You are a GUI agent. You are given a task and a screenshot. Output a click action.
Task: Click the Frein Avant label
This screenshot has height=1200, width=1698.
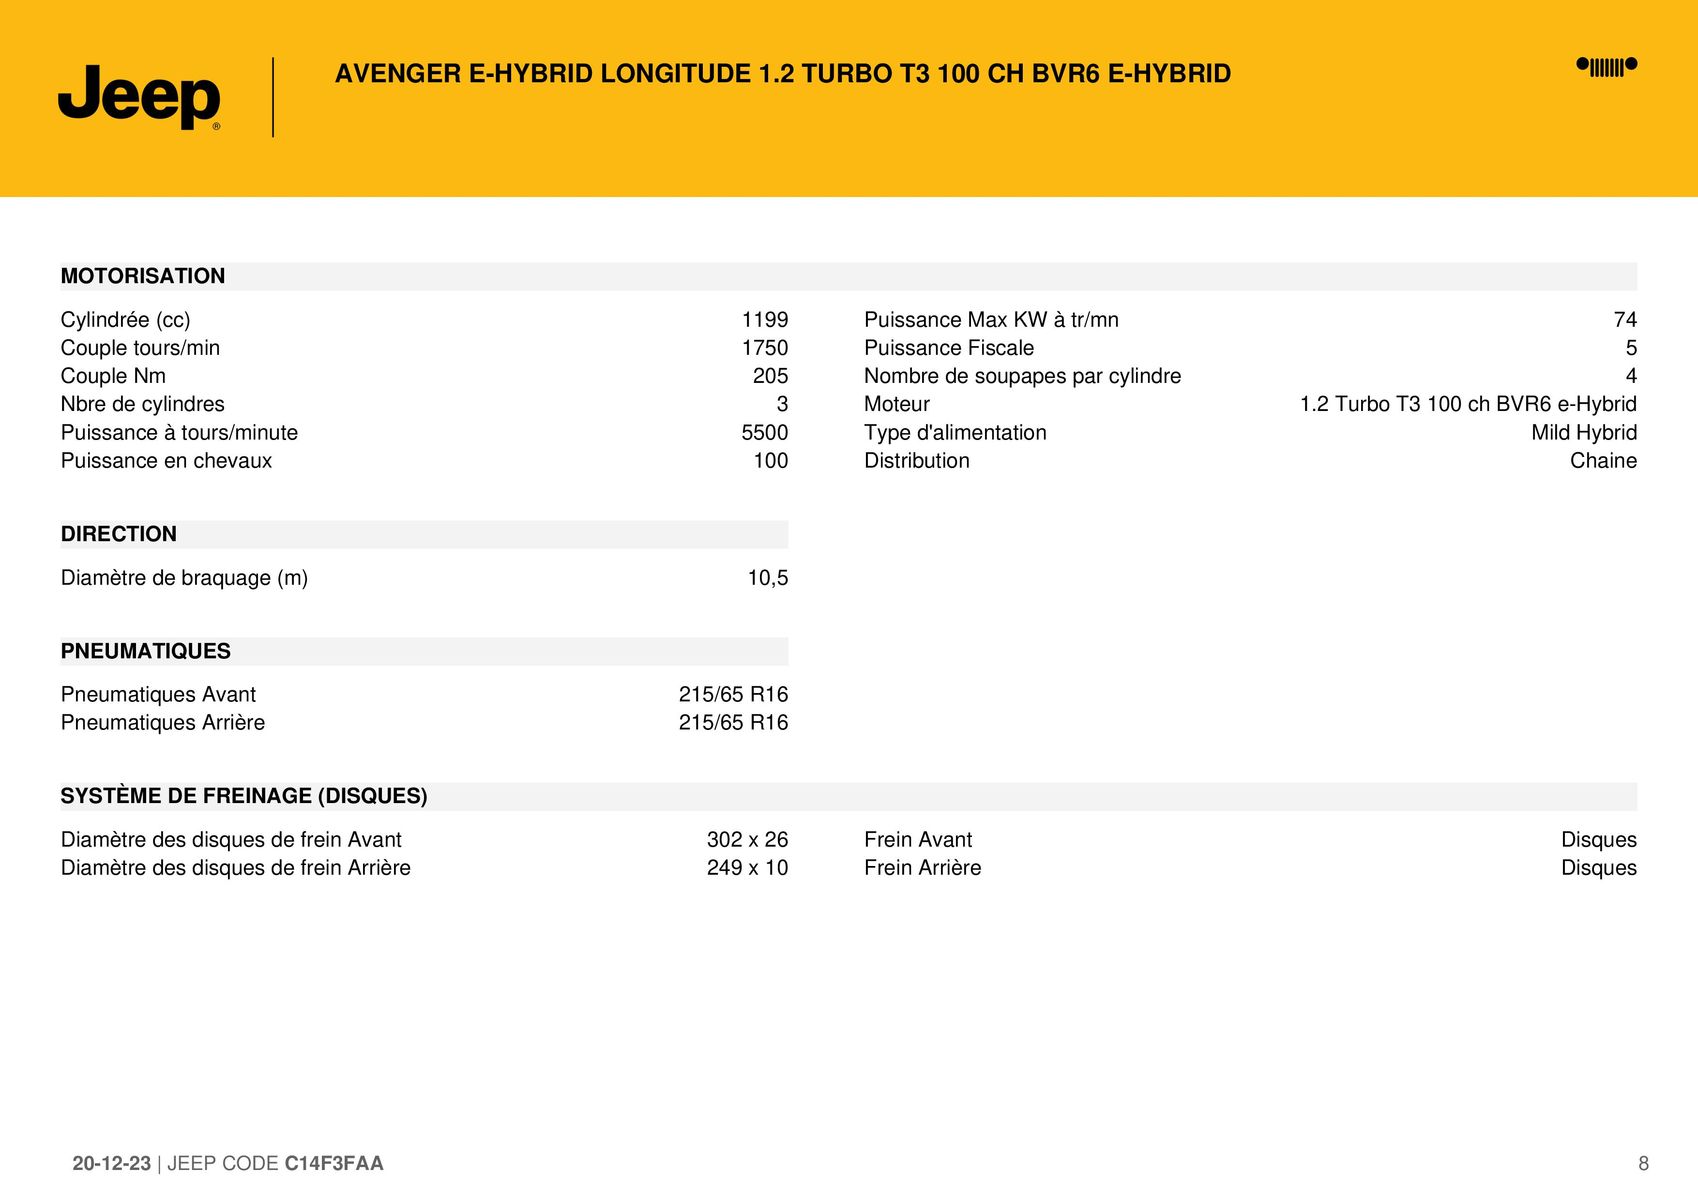tap(918, 840)
